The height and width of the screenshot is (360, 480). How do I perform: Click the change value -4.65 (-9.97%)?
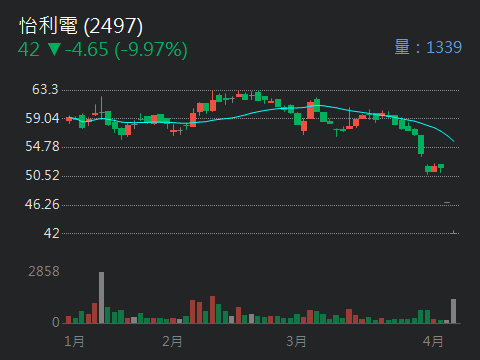tap(126, 50)
